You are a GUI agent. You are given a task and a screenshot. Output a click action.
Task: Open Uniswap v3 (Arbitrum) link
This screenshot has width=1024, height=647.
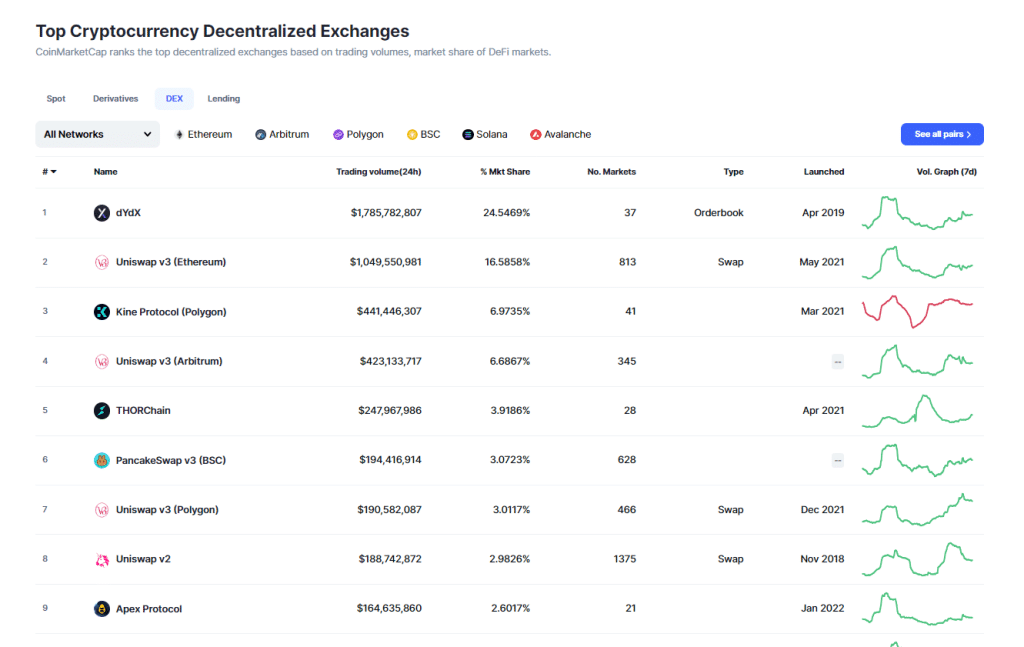[x=169, y=361]
